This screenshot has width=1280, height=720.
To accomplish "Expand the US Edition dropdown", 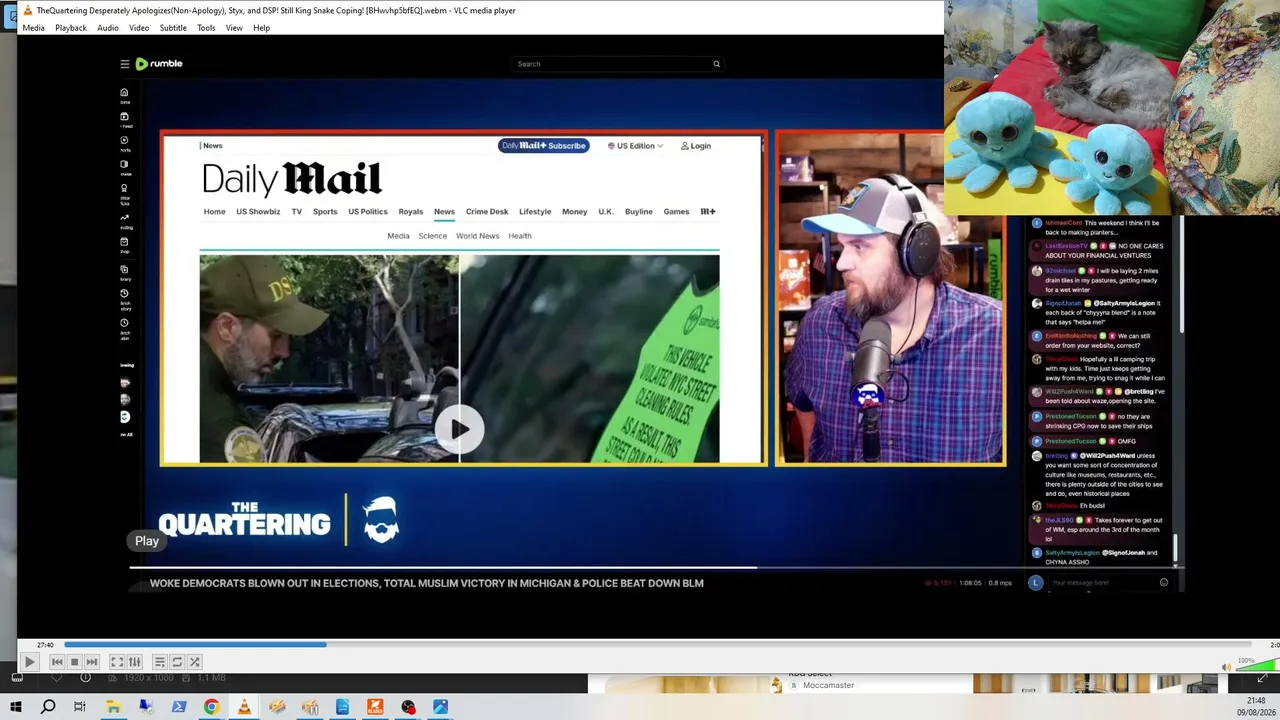I will tap(635, 146).
